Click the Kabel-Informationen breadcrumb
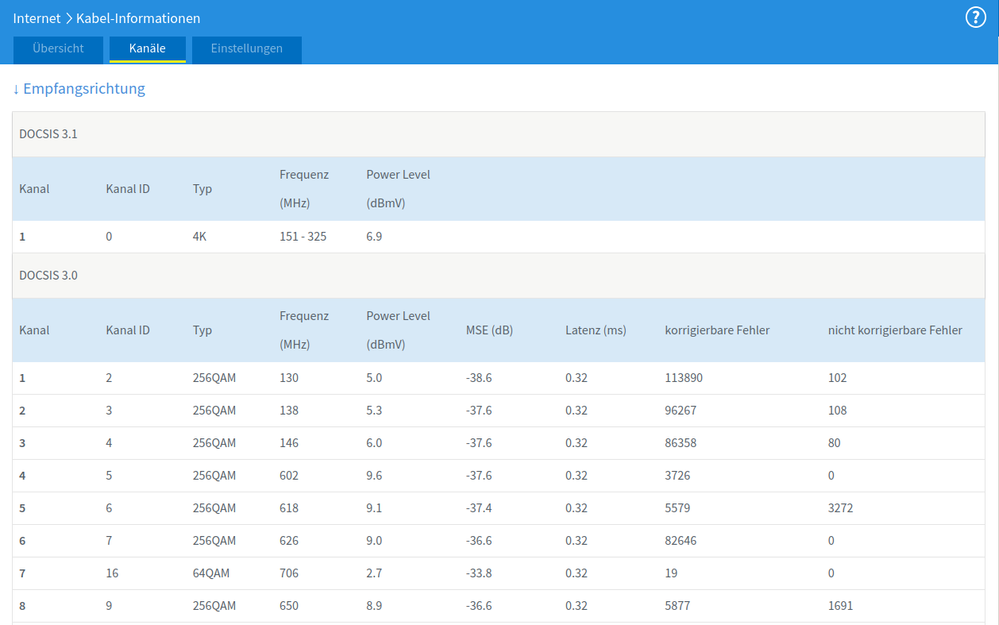 (x=138, y=18)
